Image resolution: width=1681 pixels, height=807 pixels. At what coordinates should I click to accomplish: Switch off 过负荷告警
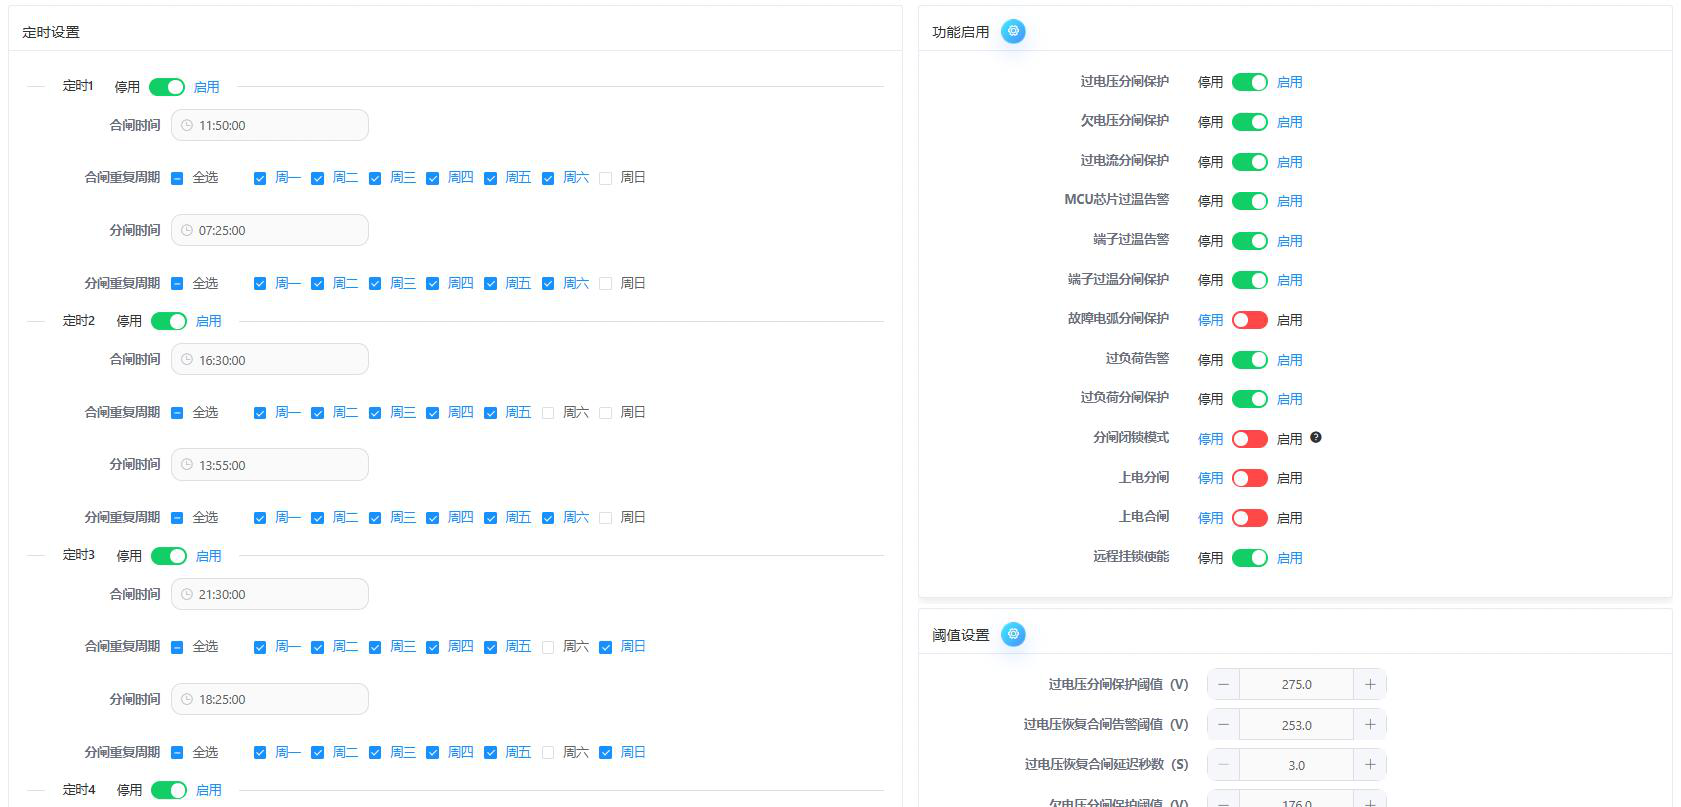click(1250, 360)
